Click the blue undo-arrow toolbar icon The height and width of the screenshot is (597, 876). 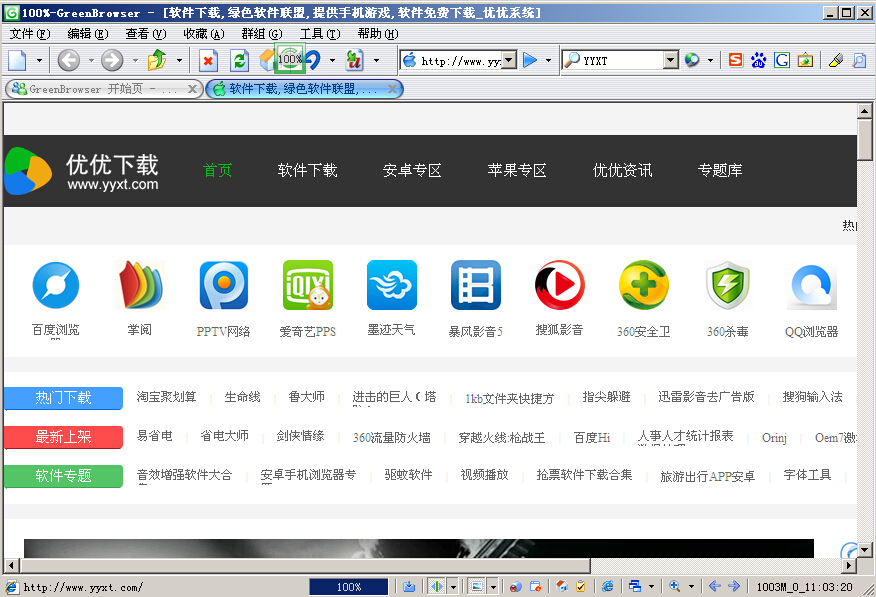(x=313, y=60)
